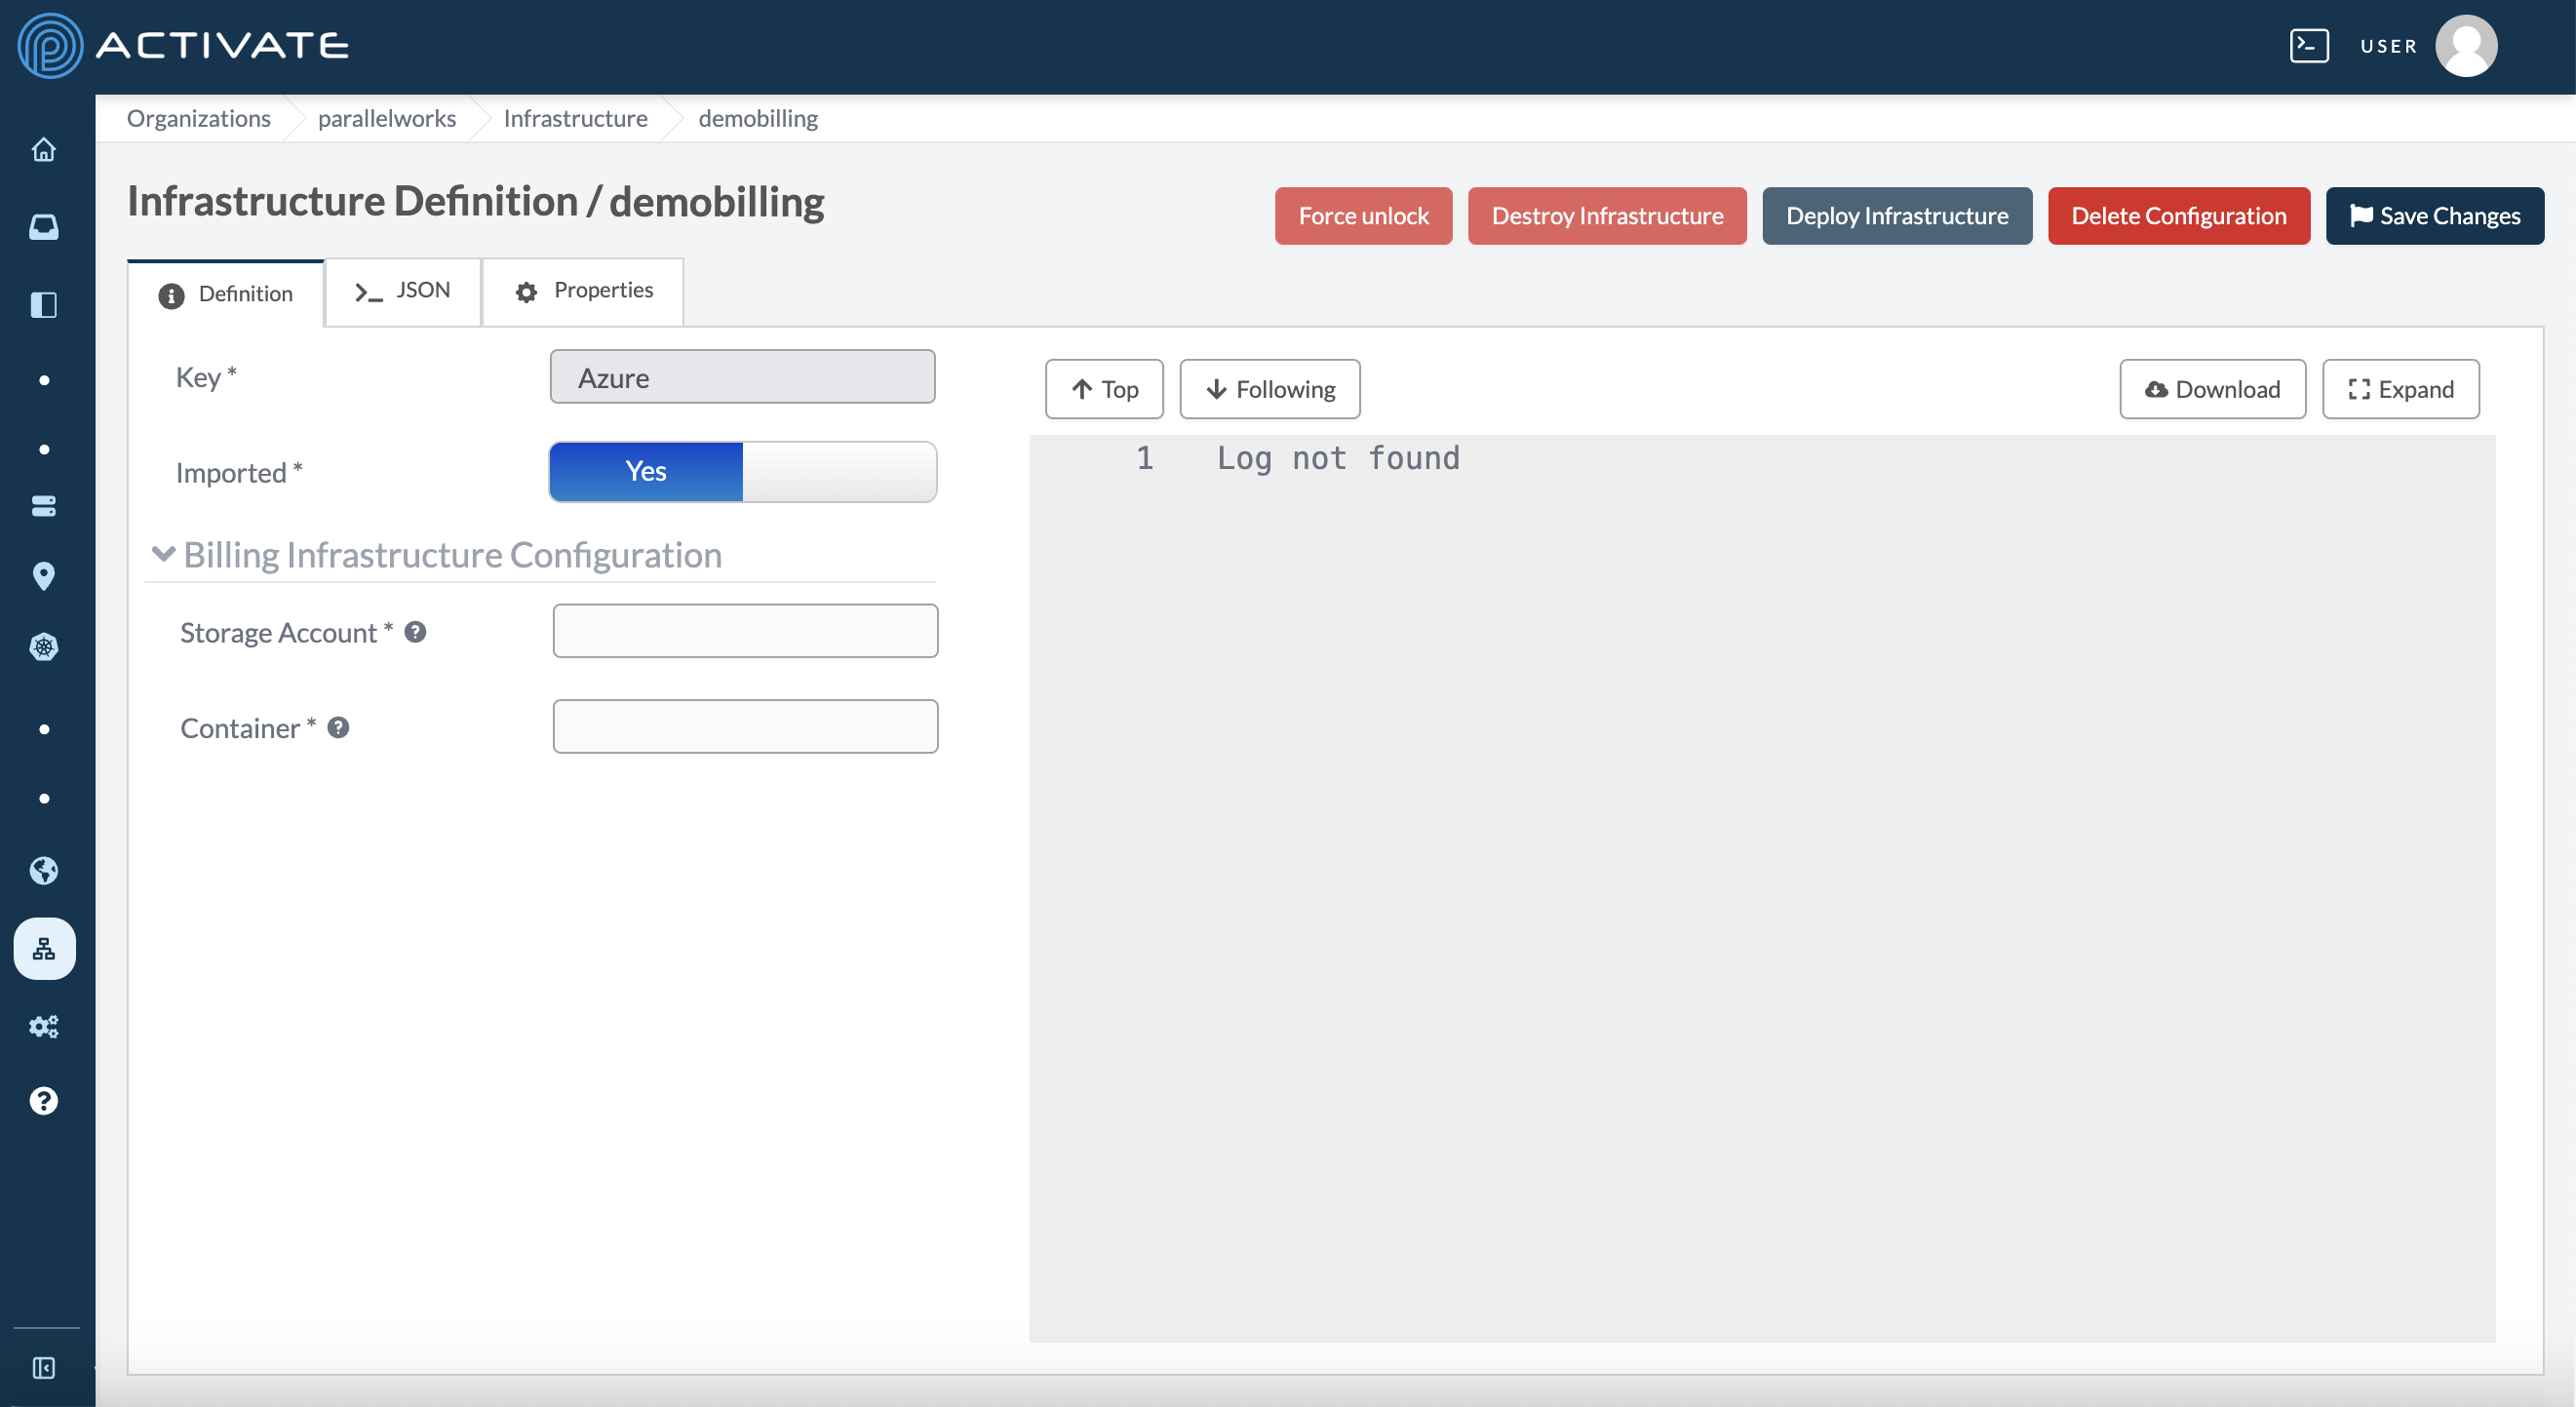This screenshot has height=1407, width=2576.
Task: Click the Save Changes button
Action: [x=2434, y=215]
